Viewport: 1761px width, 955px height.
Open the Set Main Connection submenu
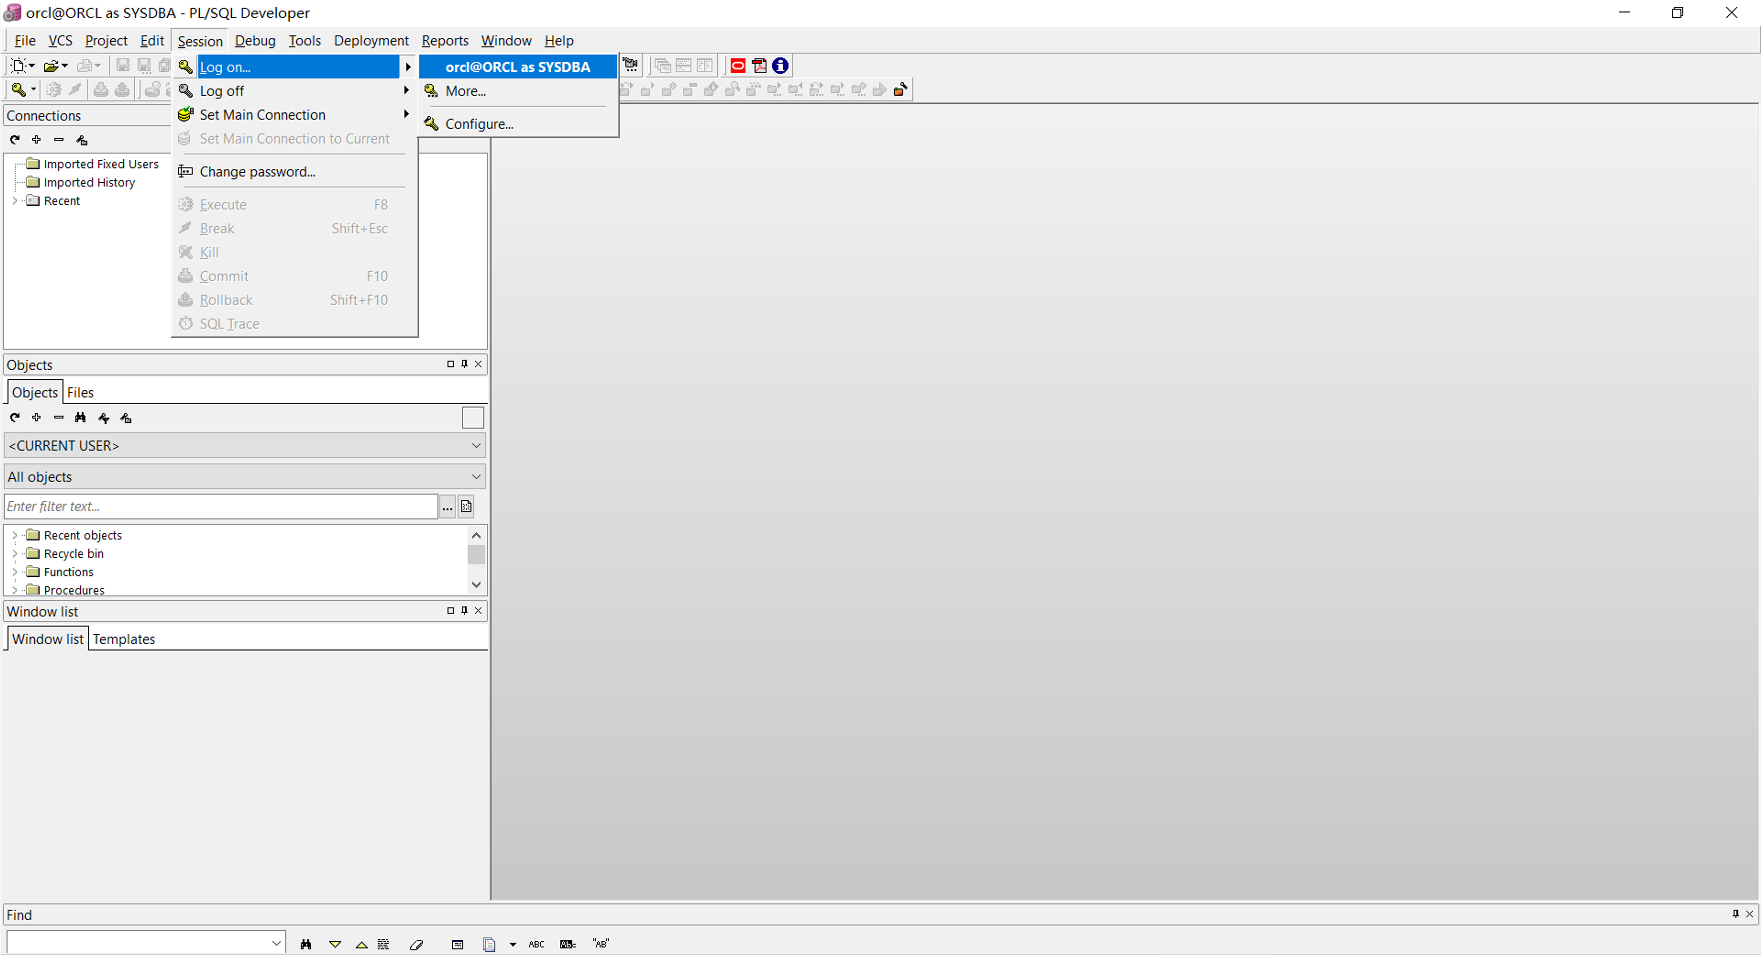coord(294,115)
